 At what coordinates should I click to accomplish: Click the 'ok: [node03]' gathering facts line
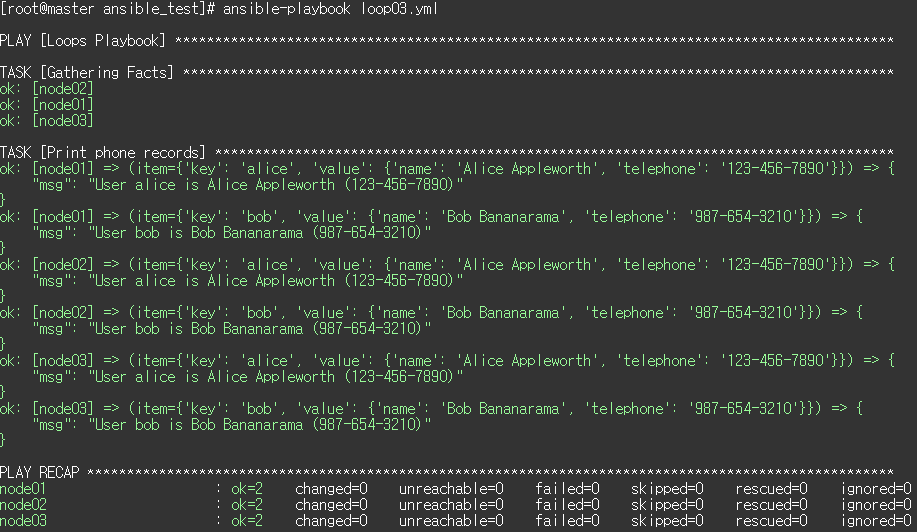pos(47,120)
